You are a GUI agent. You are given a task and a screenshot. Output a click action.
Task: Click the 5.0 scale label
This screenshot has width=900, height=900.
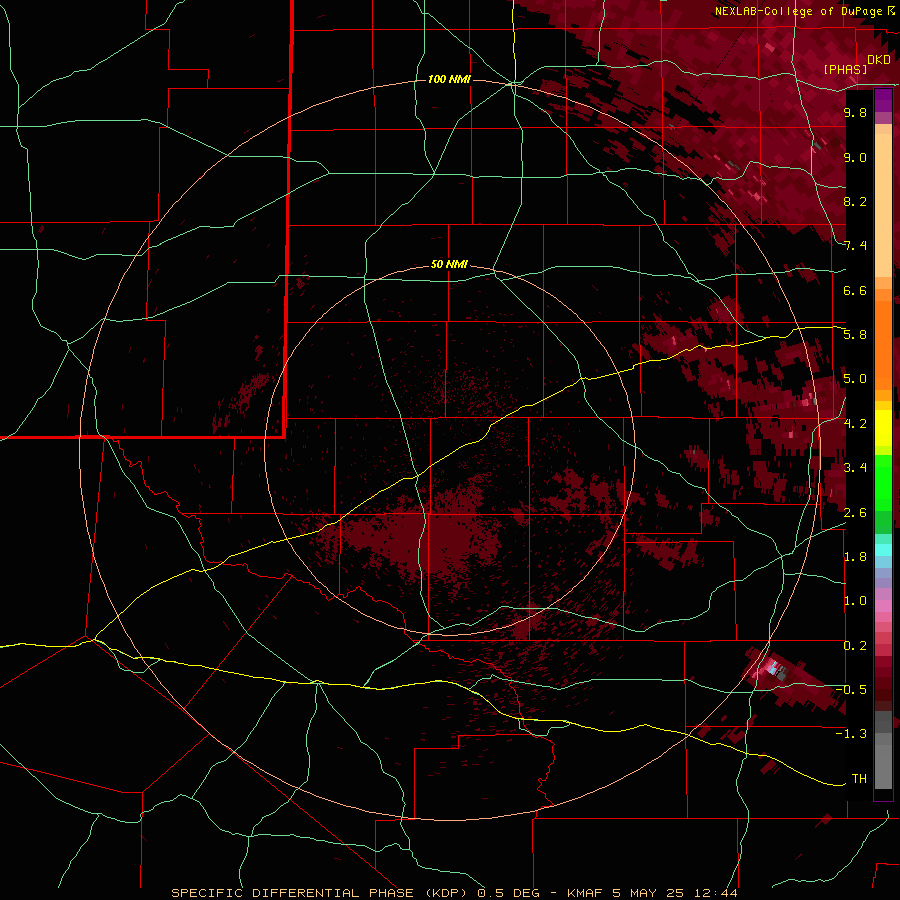coord(855,379)
